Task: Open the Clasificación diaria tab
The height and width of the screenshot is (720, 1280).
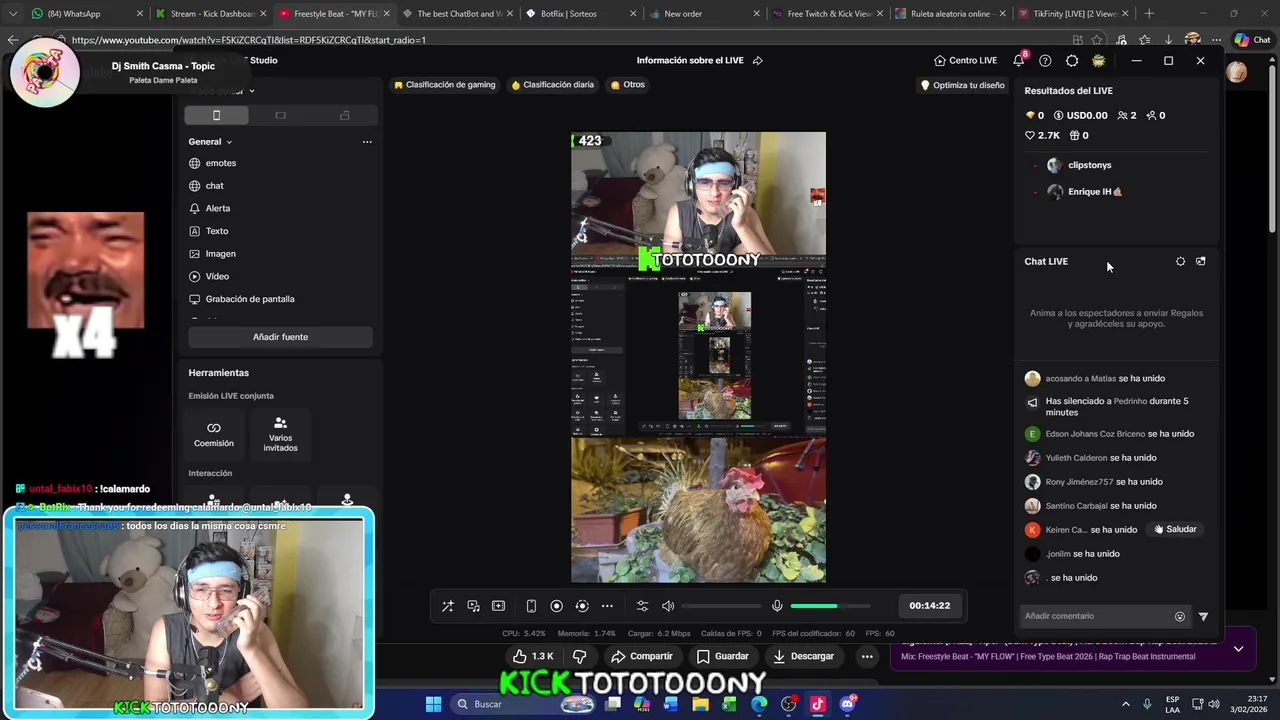Action: pyautogui.click(x=553, y=85)
